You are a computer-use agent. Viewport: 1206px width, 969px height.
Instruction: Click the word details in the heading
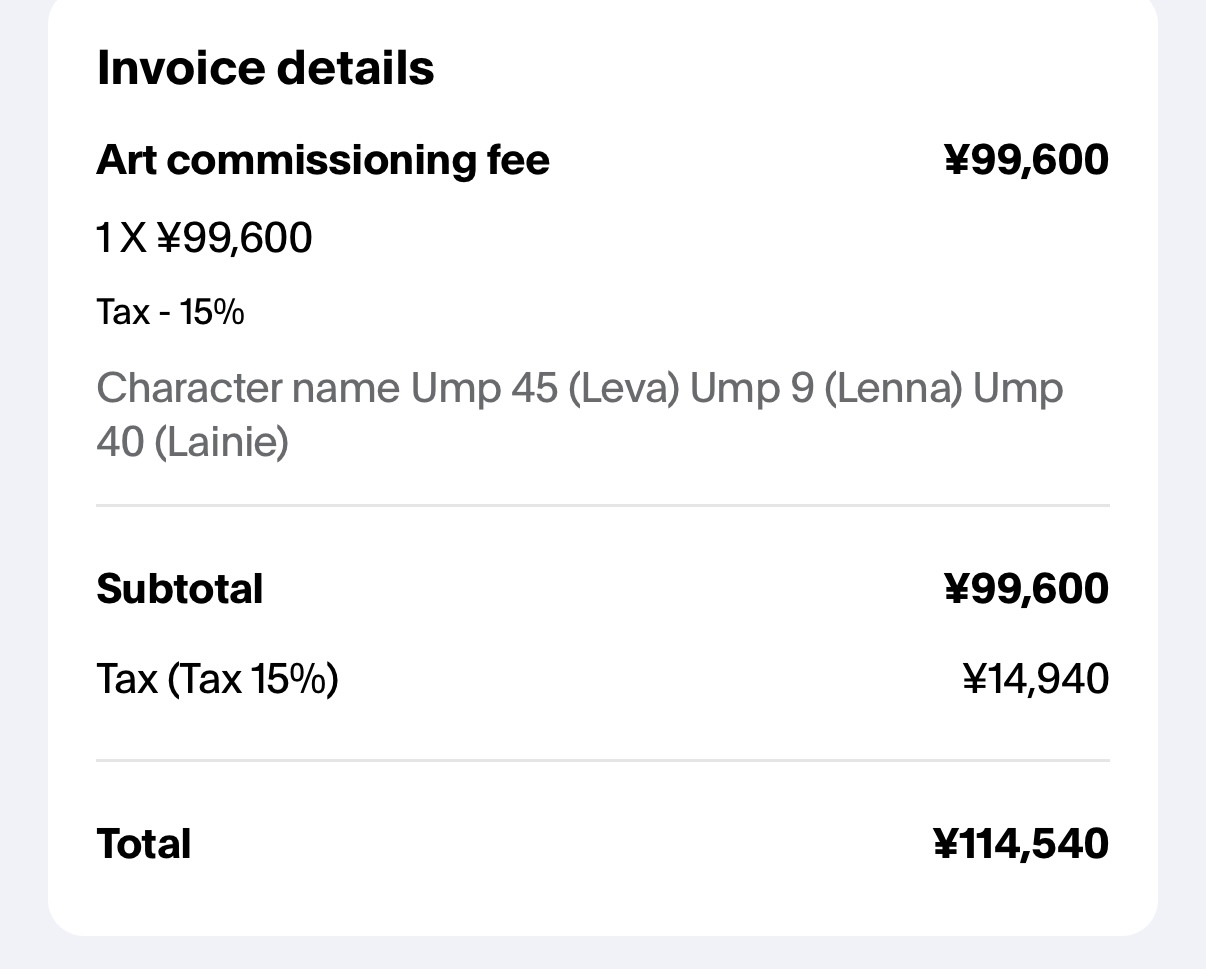354,68
